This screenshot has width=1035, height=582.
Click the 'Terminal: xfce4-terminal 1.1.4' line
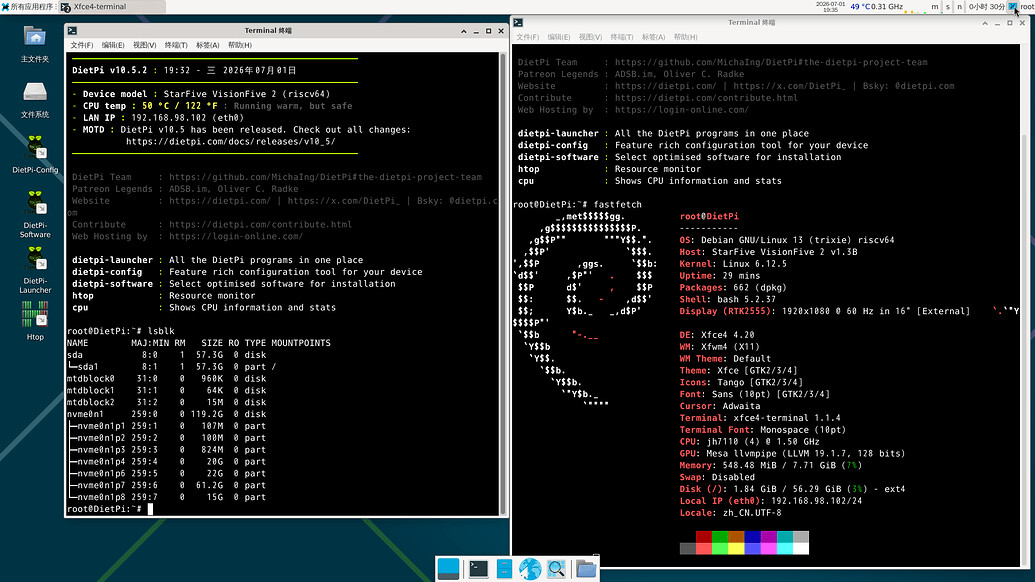[760, 418]
